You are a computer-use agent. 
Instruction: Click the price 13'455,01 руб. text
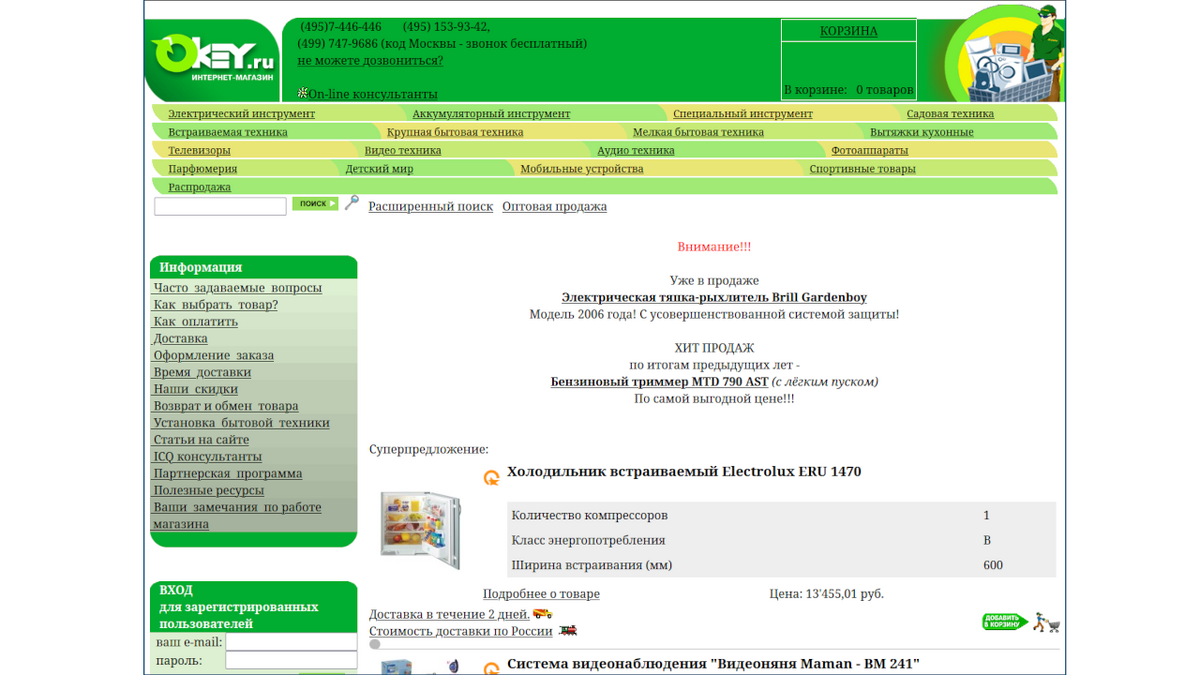[826, 594]
